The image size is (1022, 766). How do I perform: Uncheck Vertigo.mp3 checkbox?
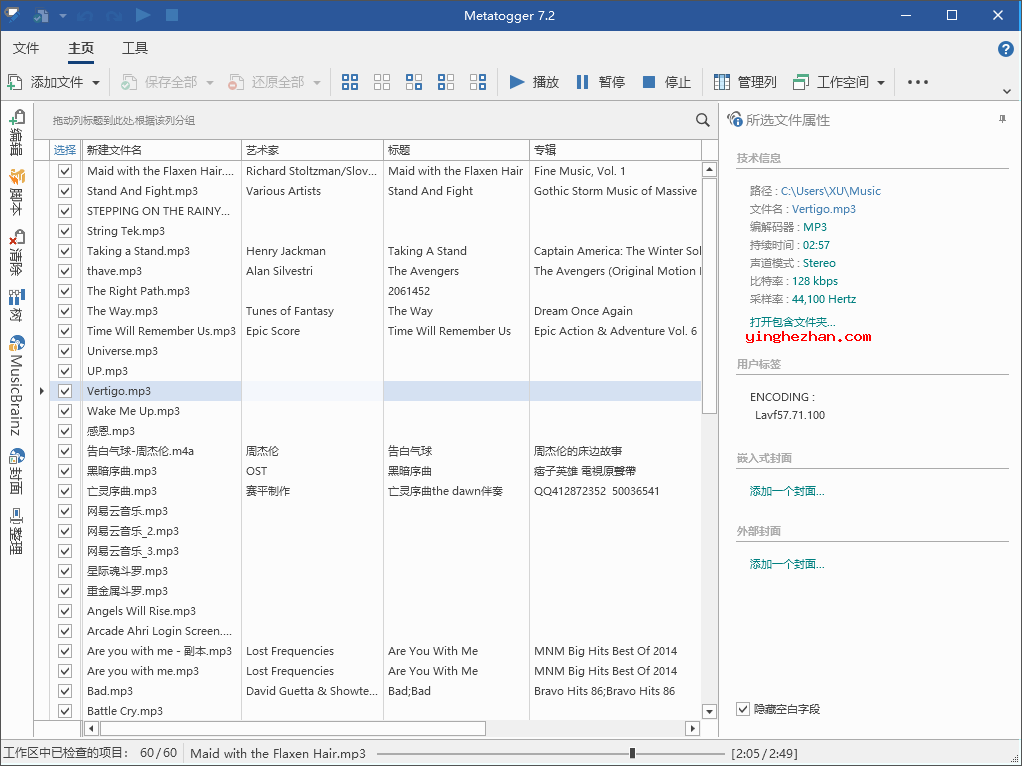click(x=65, y=391)
